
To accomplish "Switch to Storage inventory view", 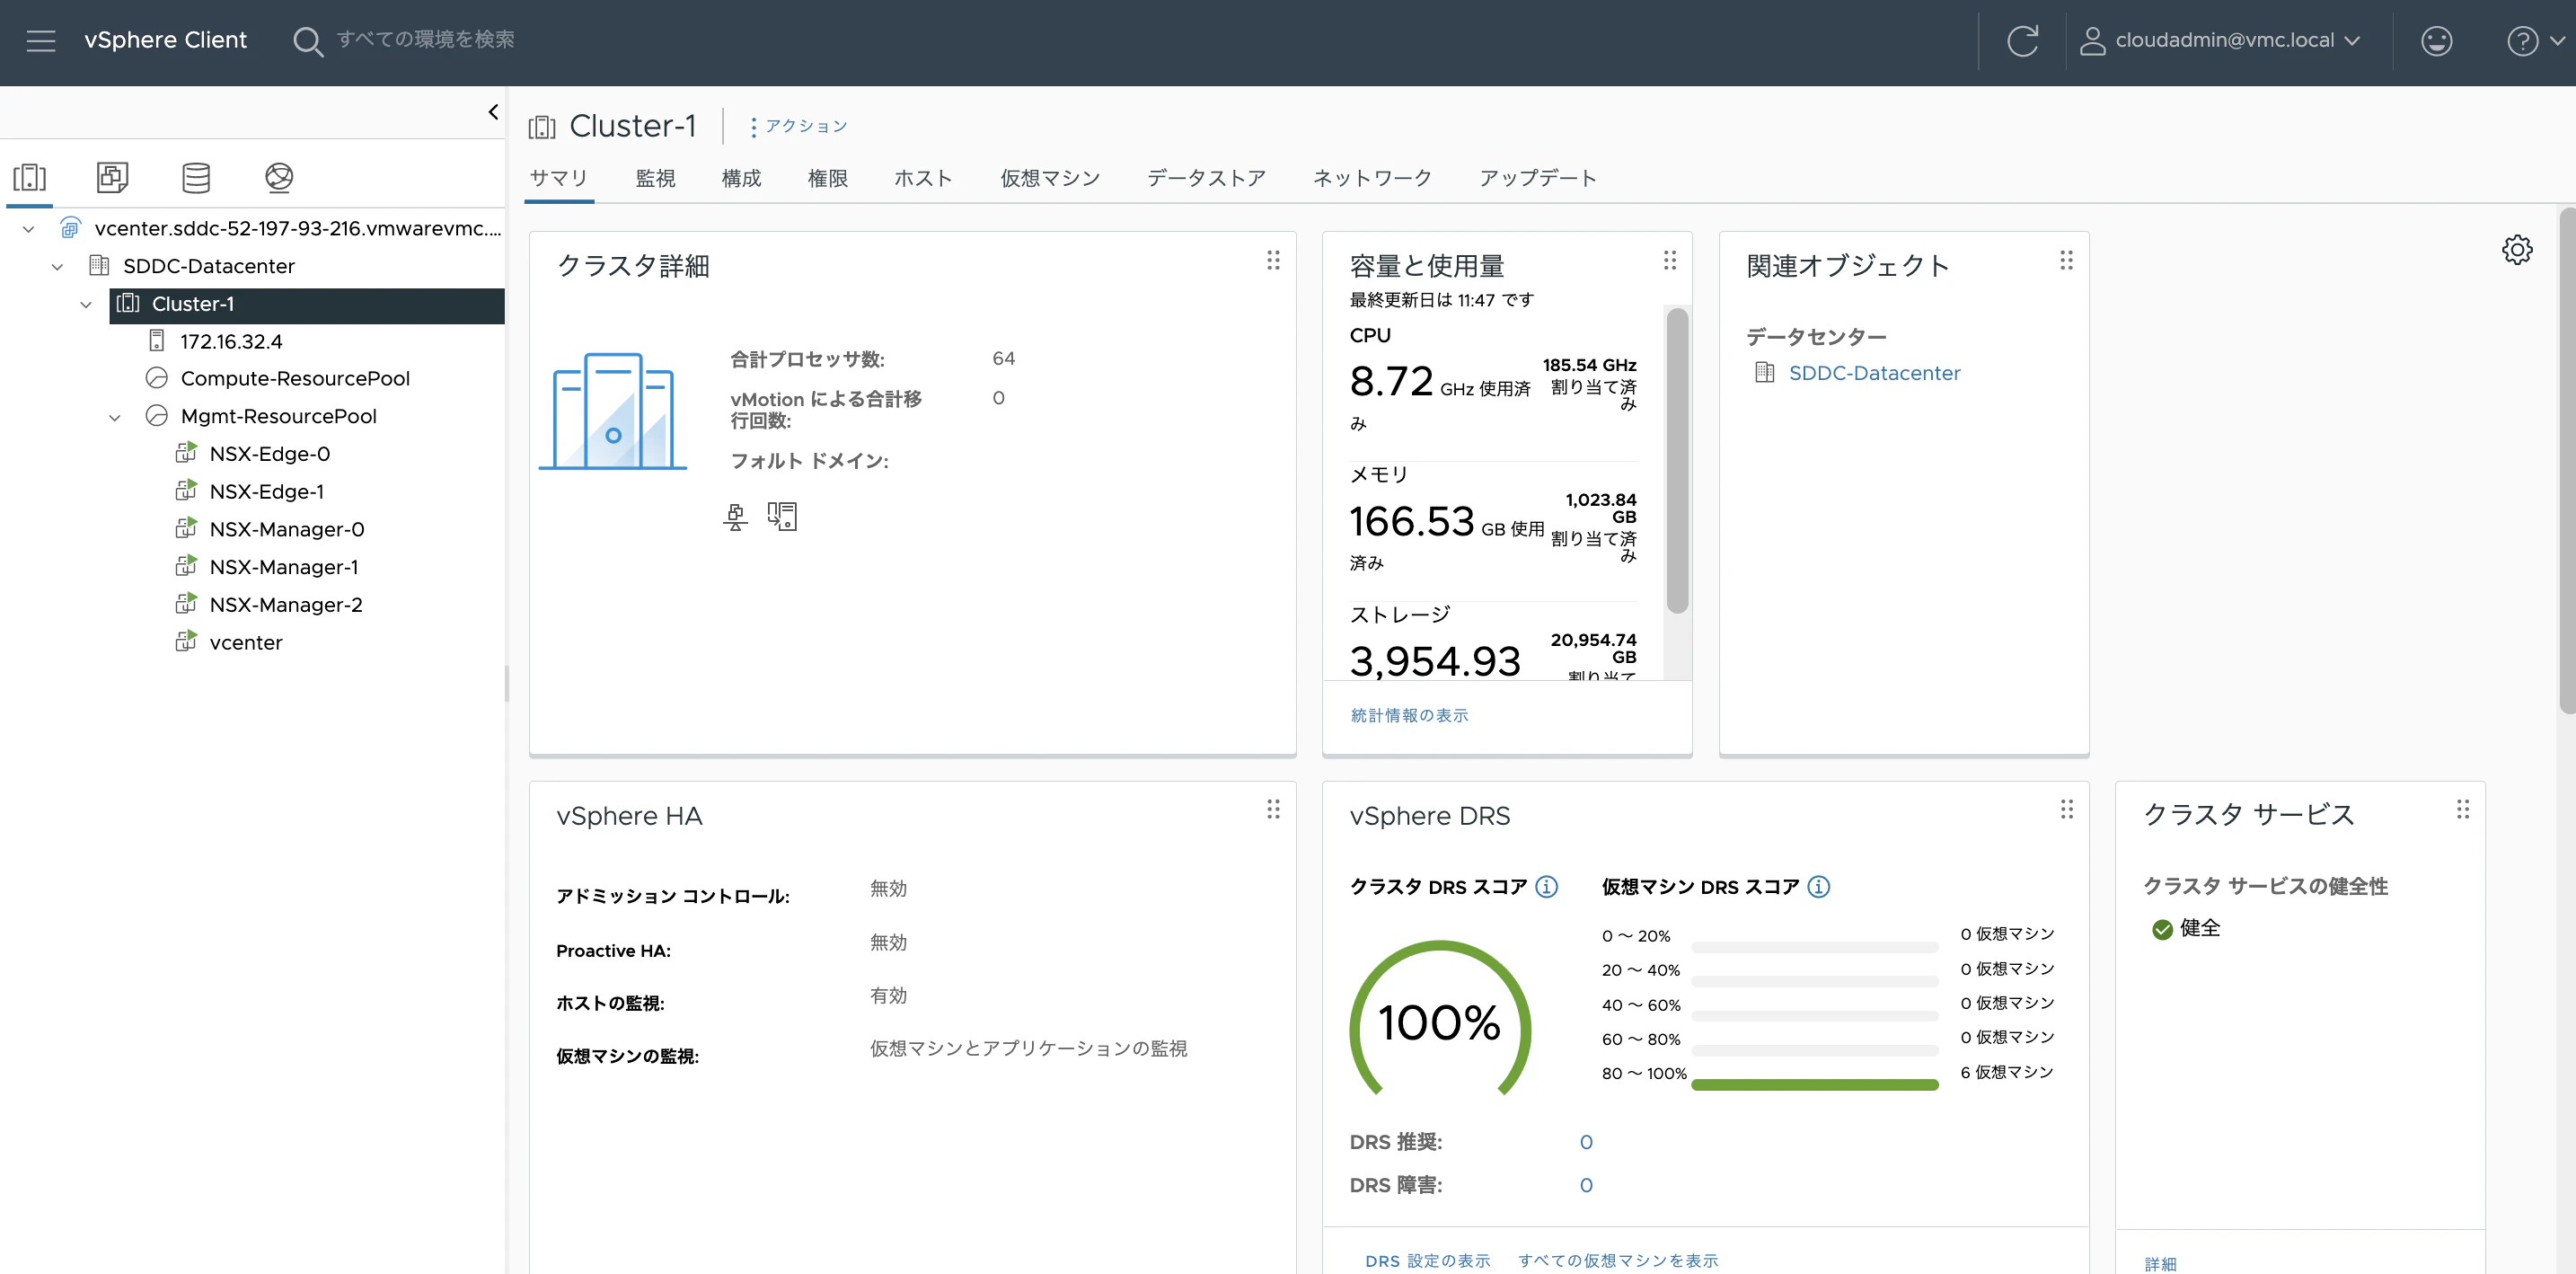I will [x=196, y=178].
